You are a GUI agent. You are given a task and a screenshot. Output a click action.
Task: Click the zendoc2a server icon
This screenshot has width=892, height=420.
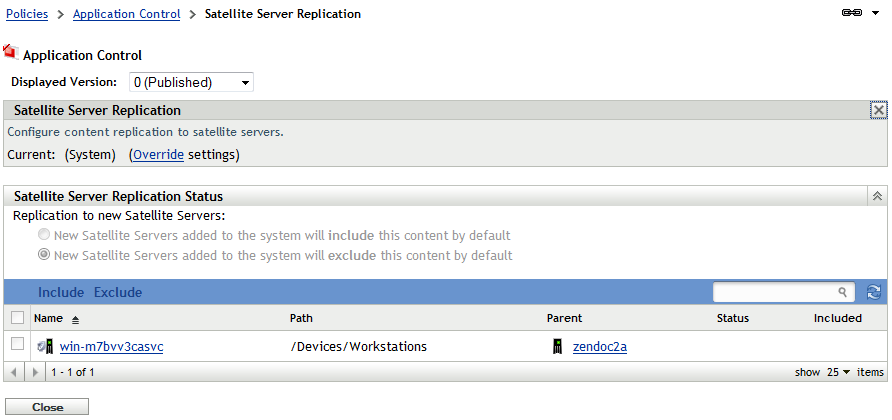point(558,346)
